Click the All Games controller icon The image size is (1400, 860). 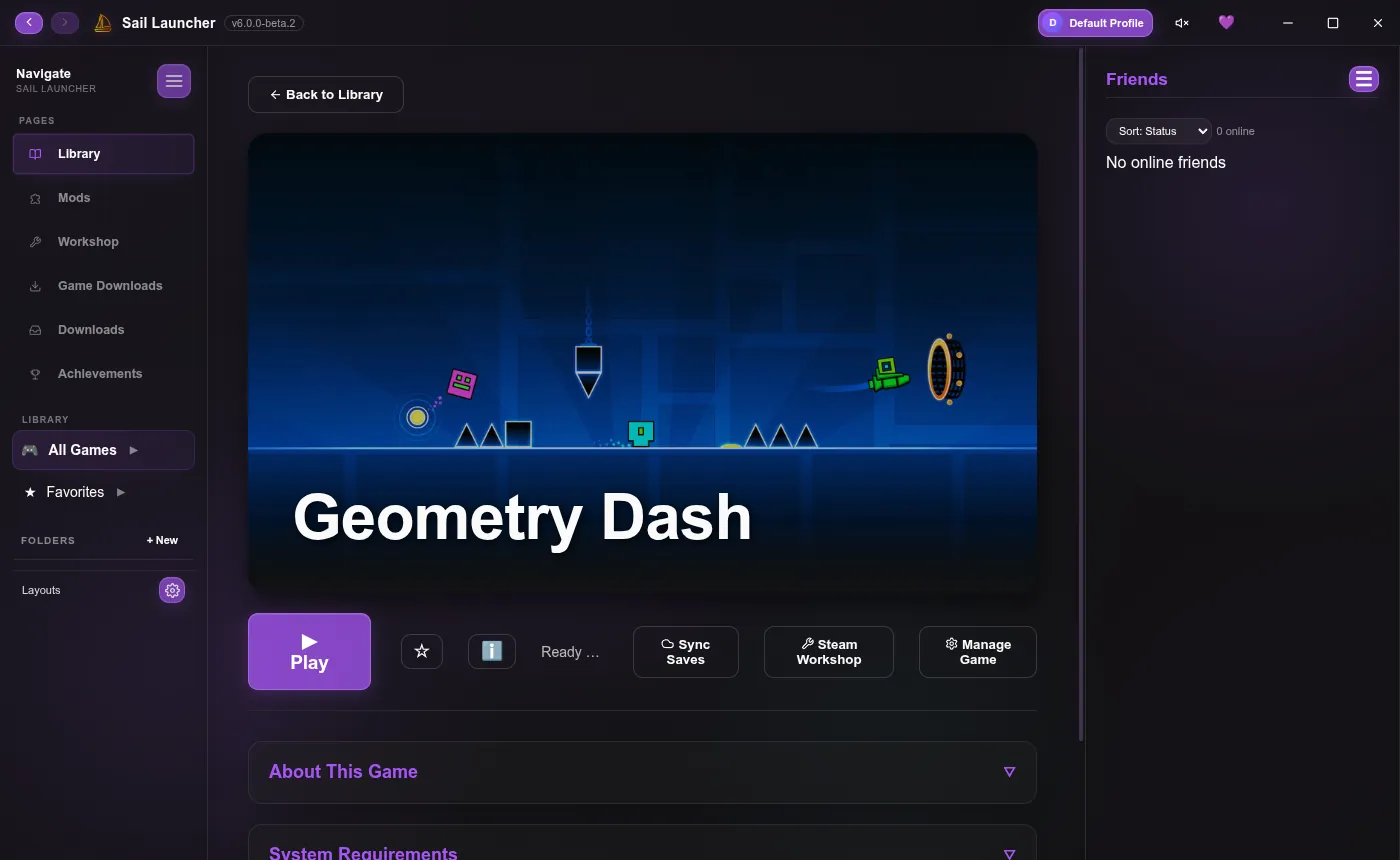click(30, 450)
